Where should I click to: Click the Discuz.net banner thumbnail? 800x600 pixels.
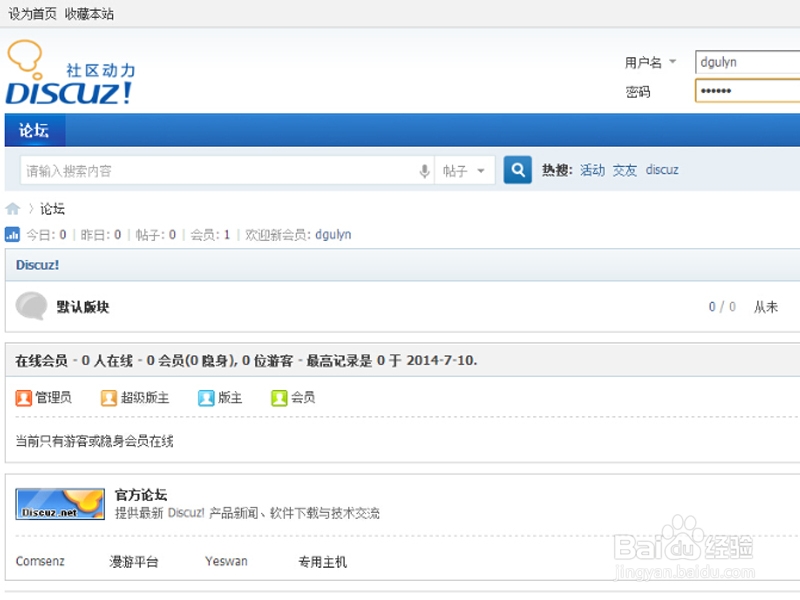60,504
